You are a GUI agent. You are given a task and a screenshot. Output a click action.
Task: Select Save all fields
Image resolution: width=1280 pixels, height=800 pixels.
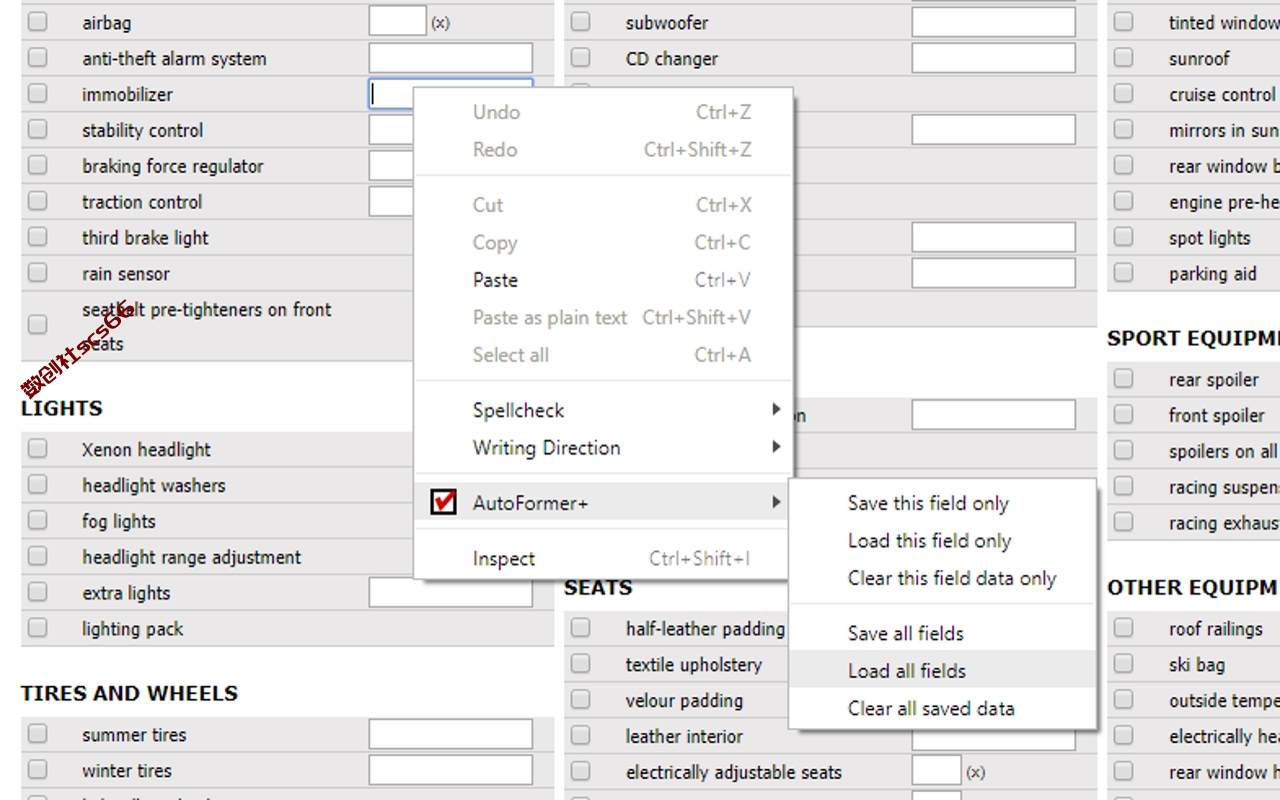(x=943, y=633)
